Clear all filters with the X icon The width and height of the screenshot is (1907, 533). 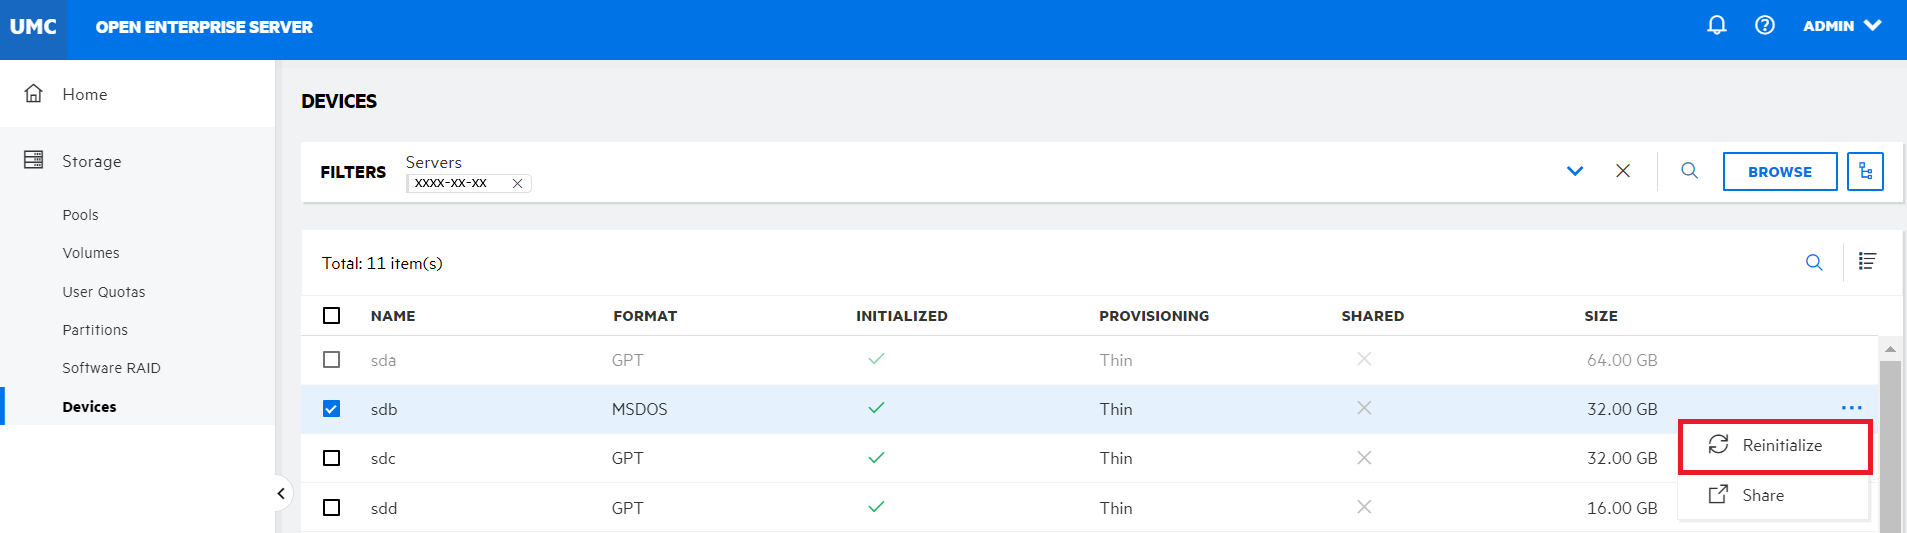pos(1623,171)
